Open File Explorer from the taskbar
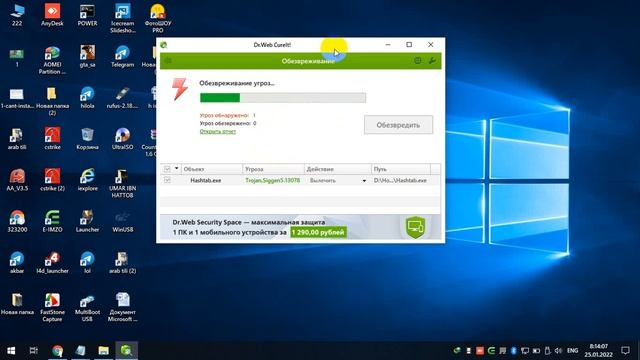Viewport: 640px width, 360px height. point(103,351)
